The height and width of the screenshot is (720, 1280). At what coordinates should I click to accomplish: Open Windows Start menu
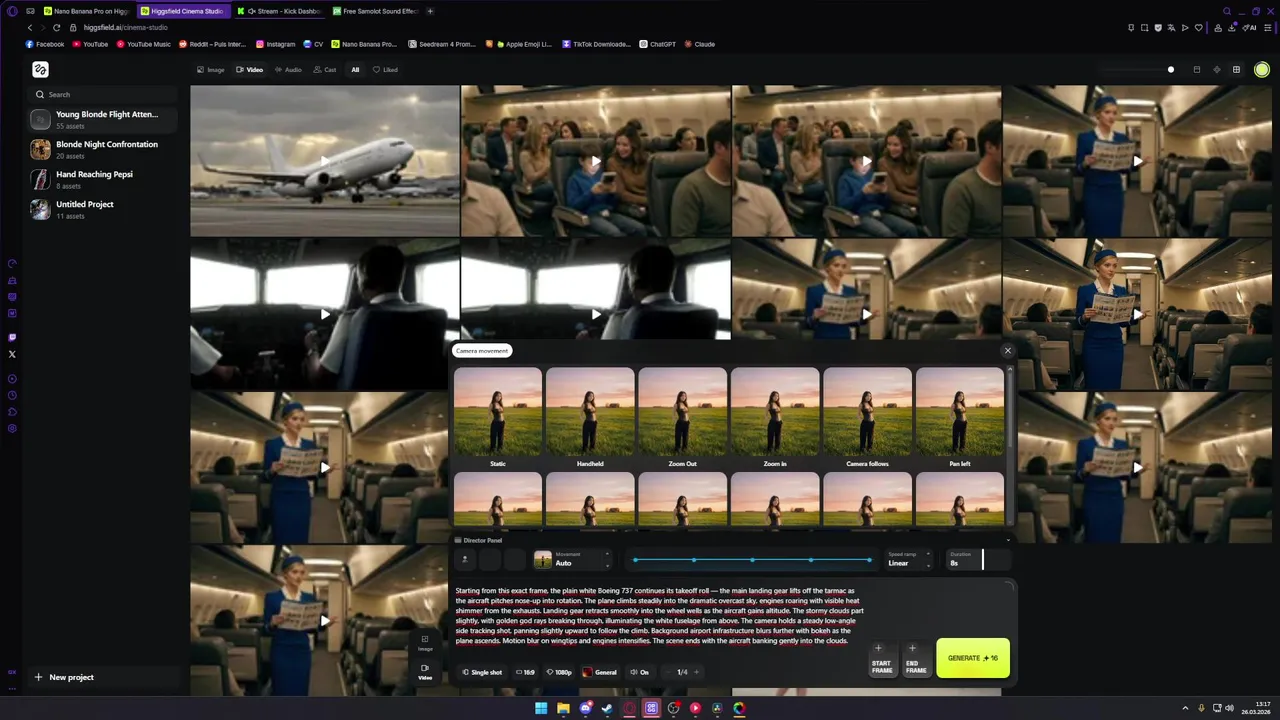pyautogui.click(x=541, y=708)
